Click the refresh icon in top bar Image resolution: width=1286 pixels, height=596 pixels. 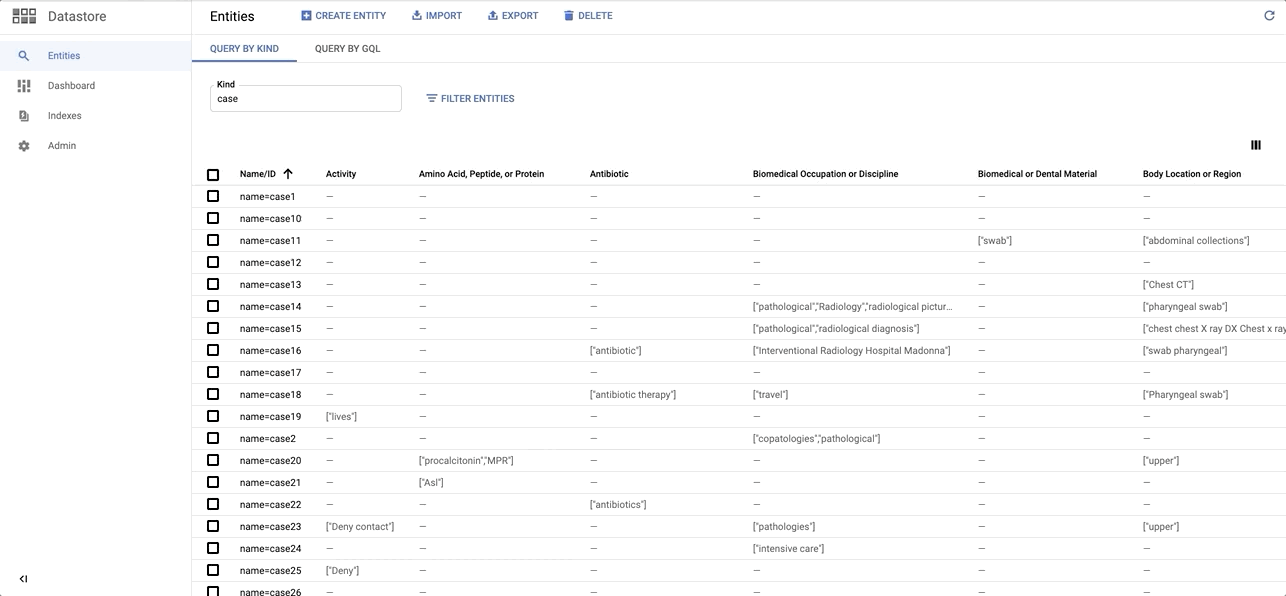(x=1269, y=16)
